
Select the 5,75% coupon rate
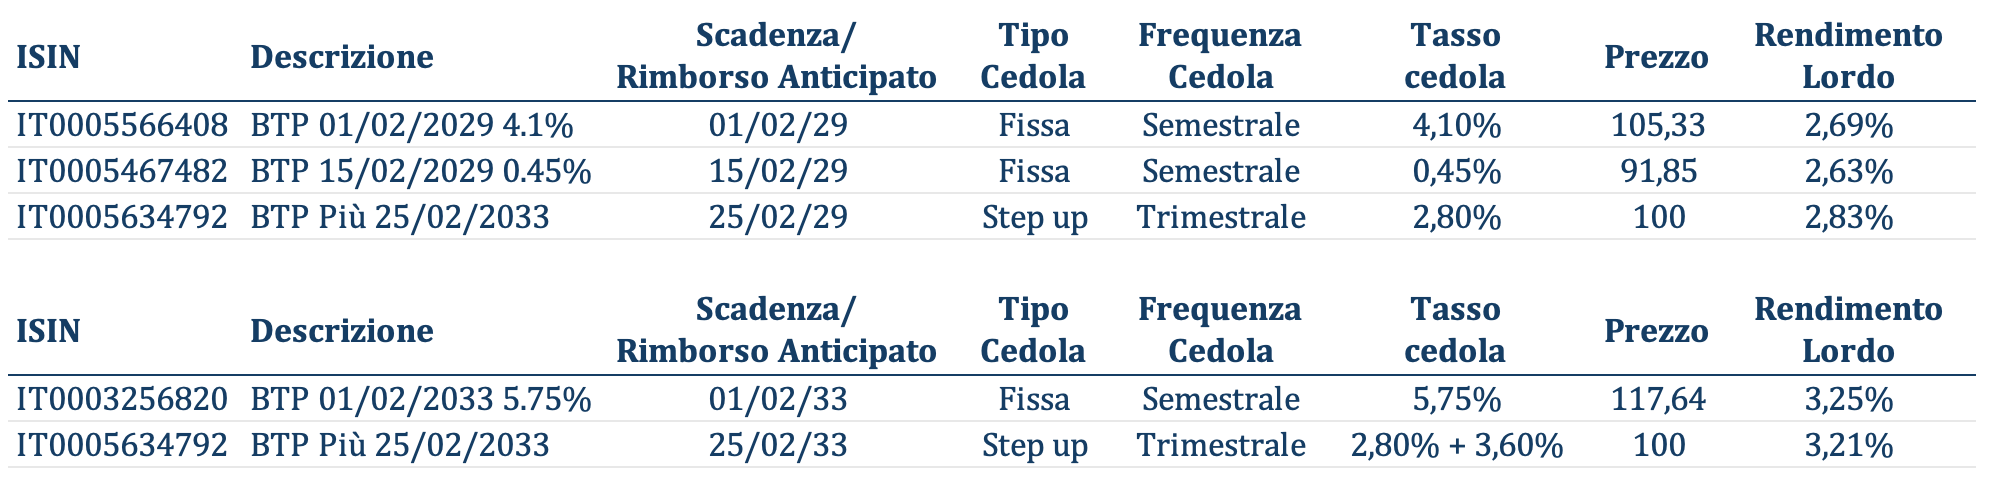1456,400
